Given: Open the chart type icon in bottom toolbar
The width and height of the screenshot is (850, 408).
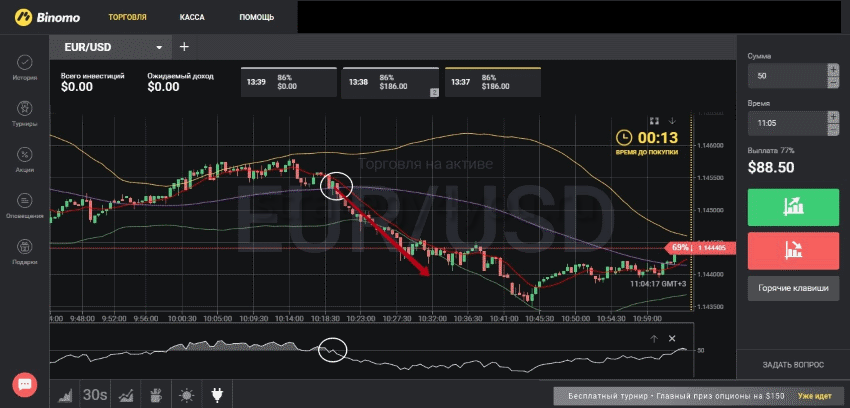Looking at the screenshot, I should [67, 394].
